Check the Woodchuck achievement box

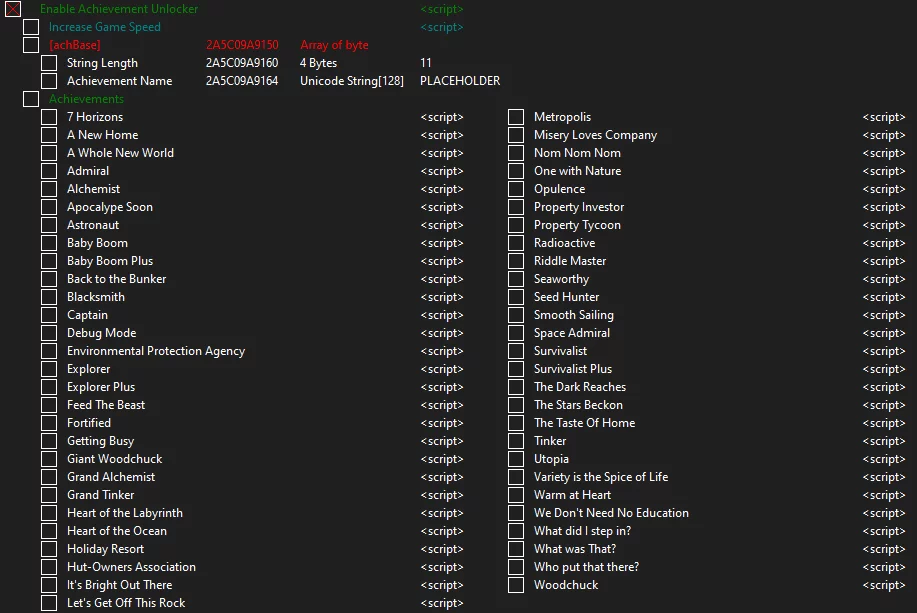click(516, 585)
